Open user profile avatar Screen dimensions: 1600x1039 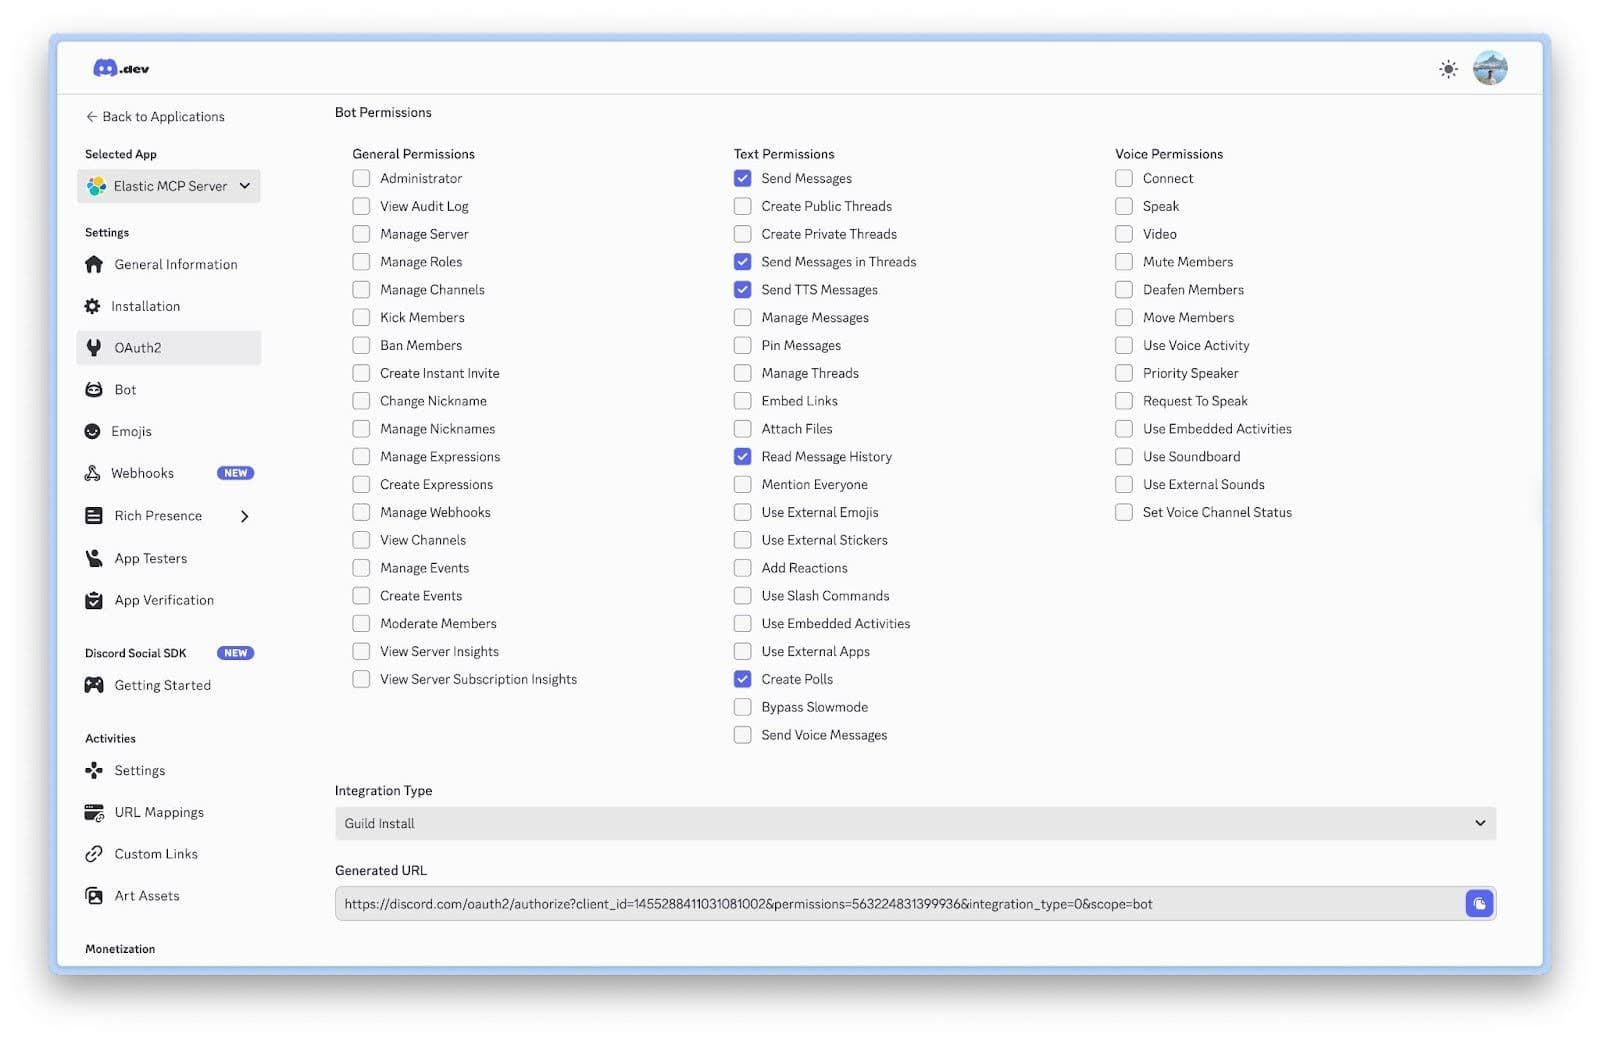pyautogui.click(x=1490, y=68)
